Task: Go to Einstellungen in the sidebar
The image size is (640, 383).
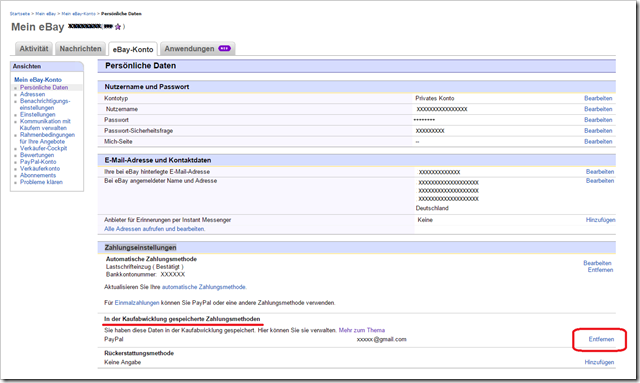Action: click(38, 115)
